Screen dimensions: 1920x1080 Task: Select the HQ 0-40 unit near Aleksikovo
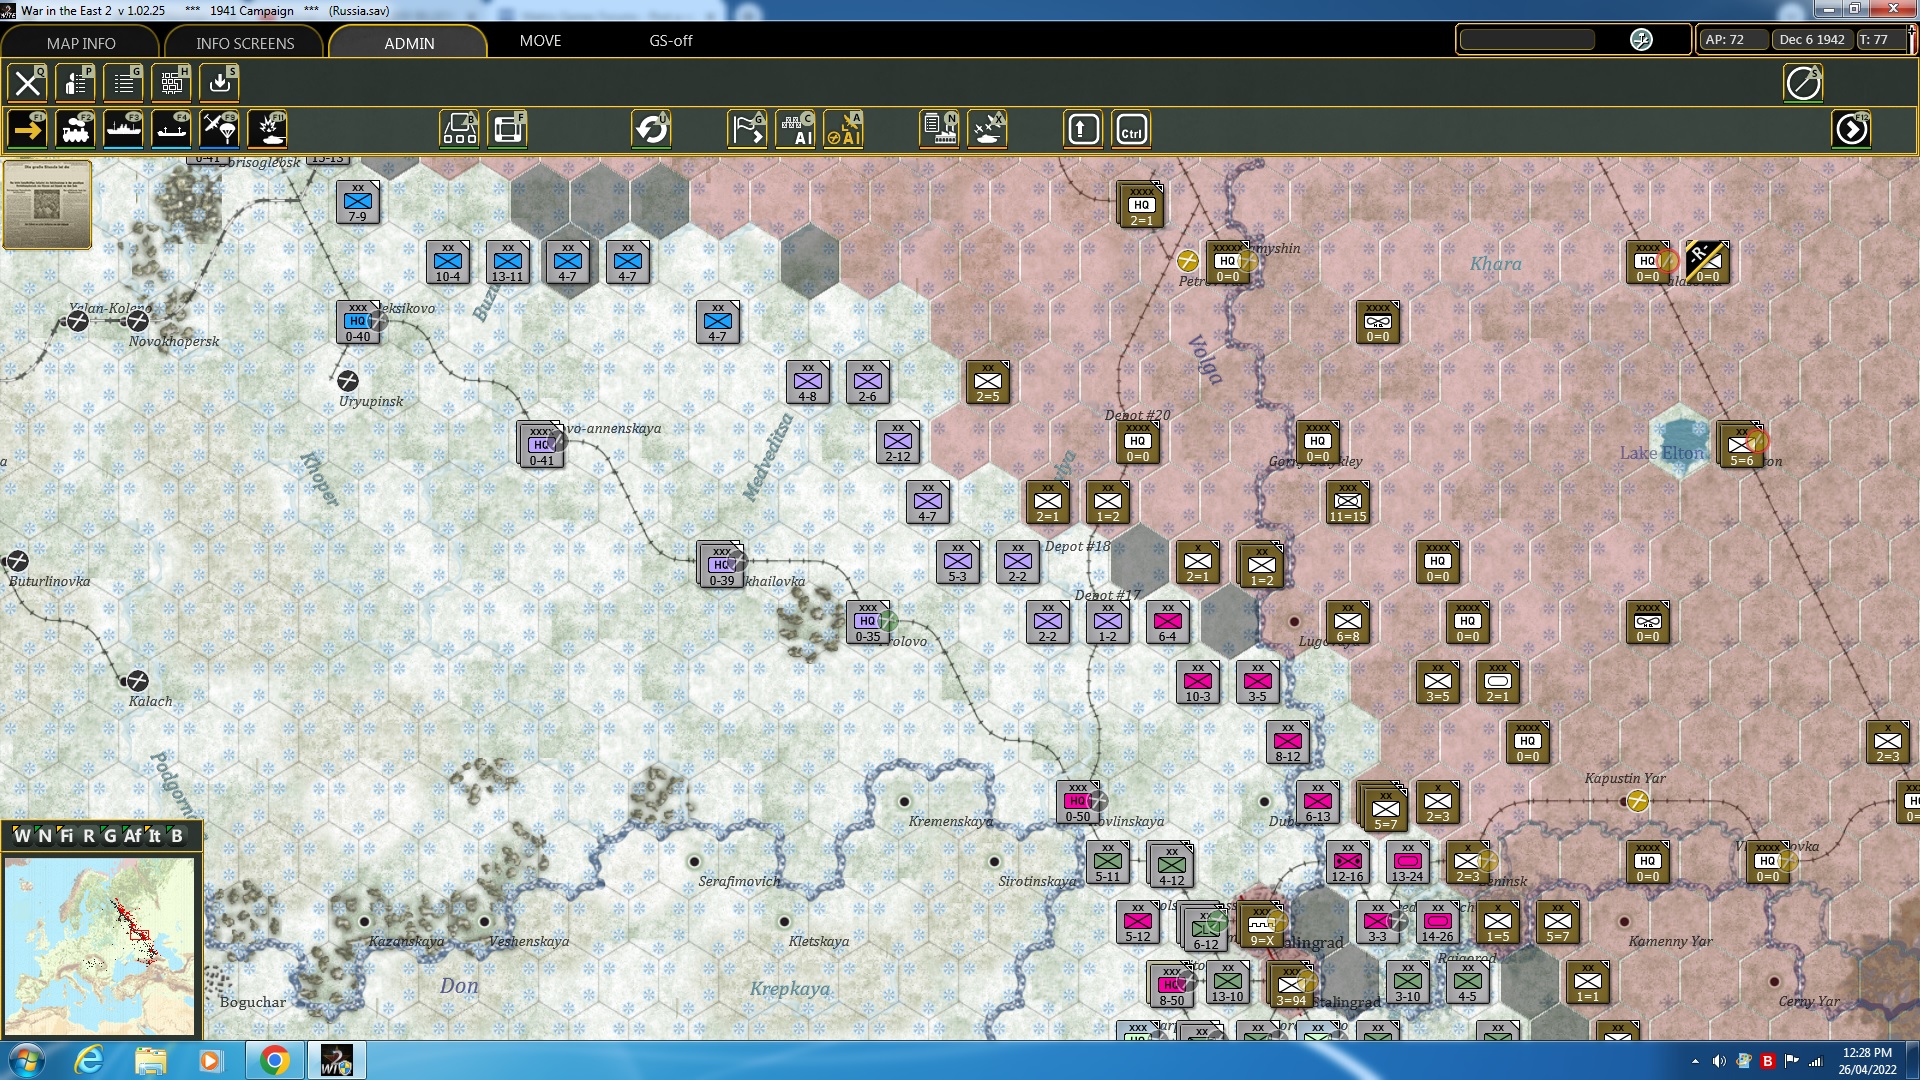point(358,322)
